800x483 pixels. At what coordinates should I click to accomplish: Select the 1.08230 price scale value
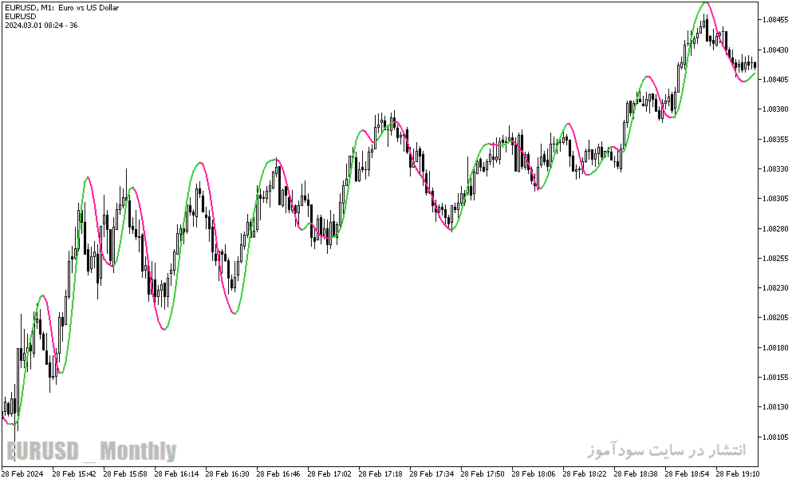pos(774,288)
